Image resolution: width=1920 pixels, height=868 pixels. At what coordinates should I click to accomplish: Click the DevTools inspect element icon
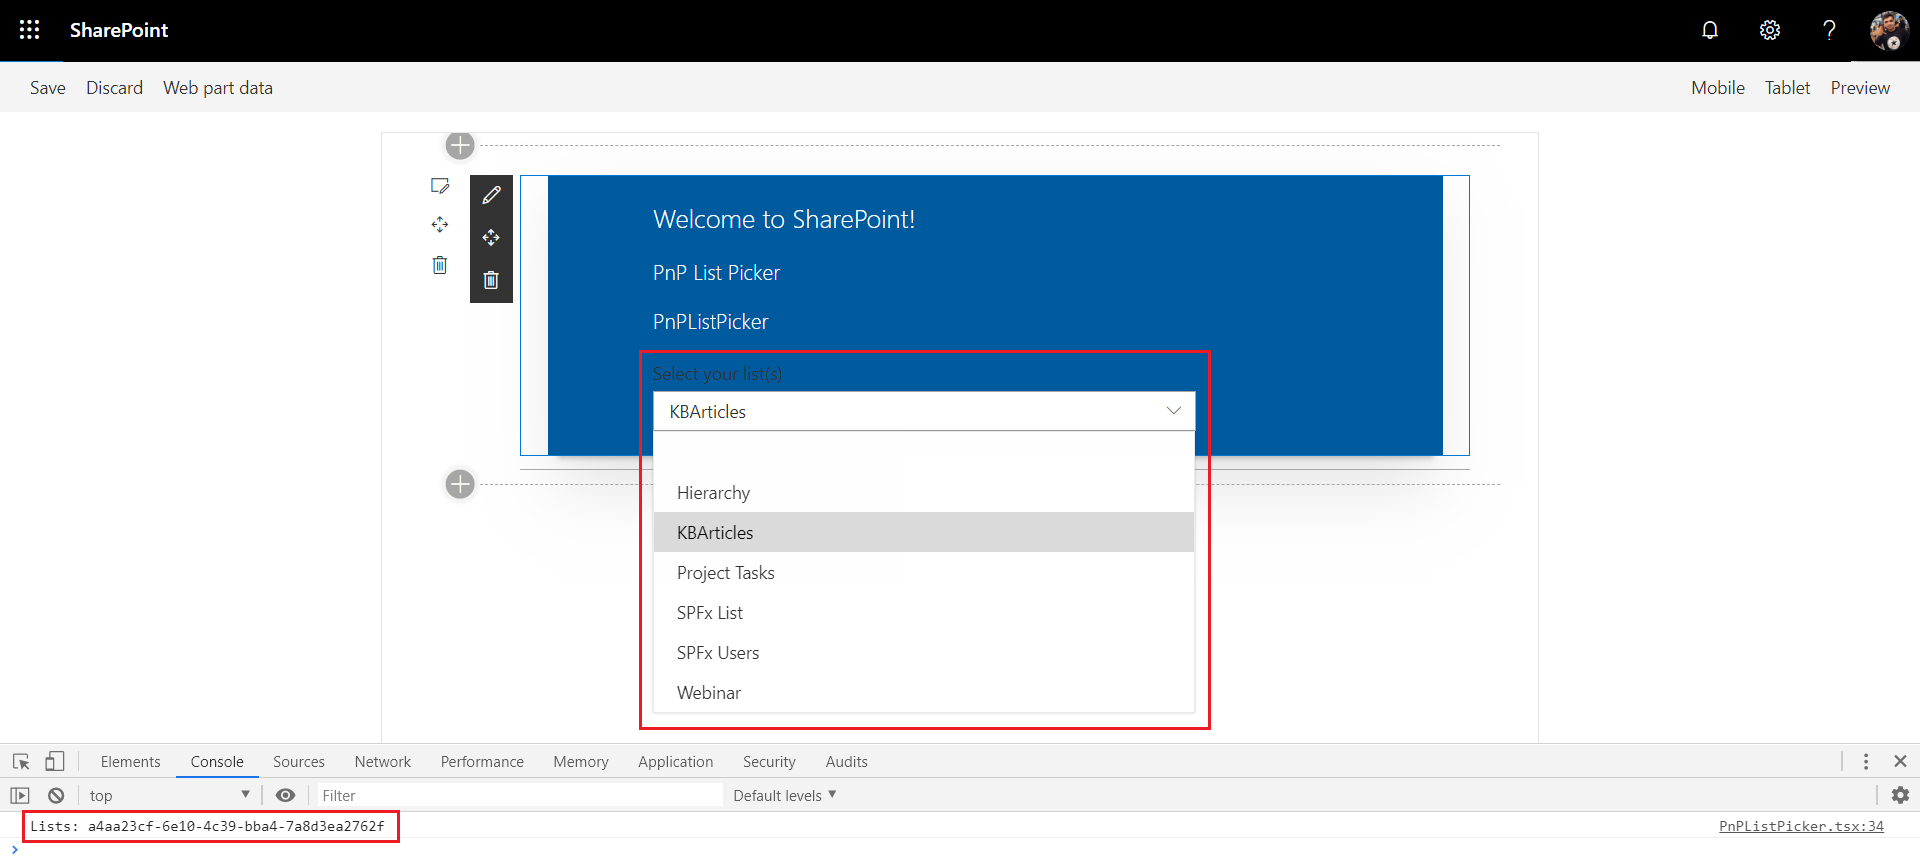click(x=21, y=762)
